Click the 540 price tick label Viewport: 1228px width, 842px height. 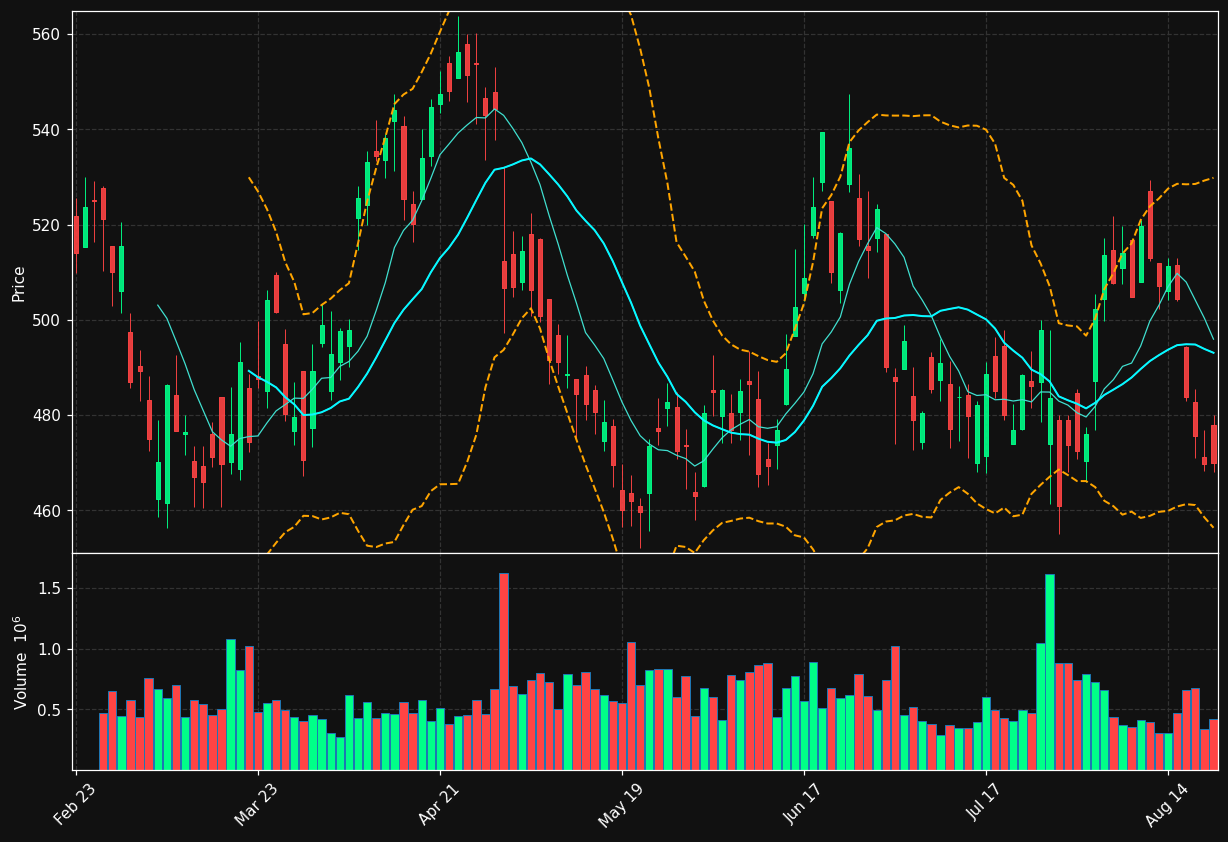coord(47,130)
